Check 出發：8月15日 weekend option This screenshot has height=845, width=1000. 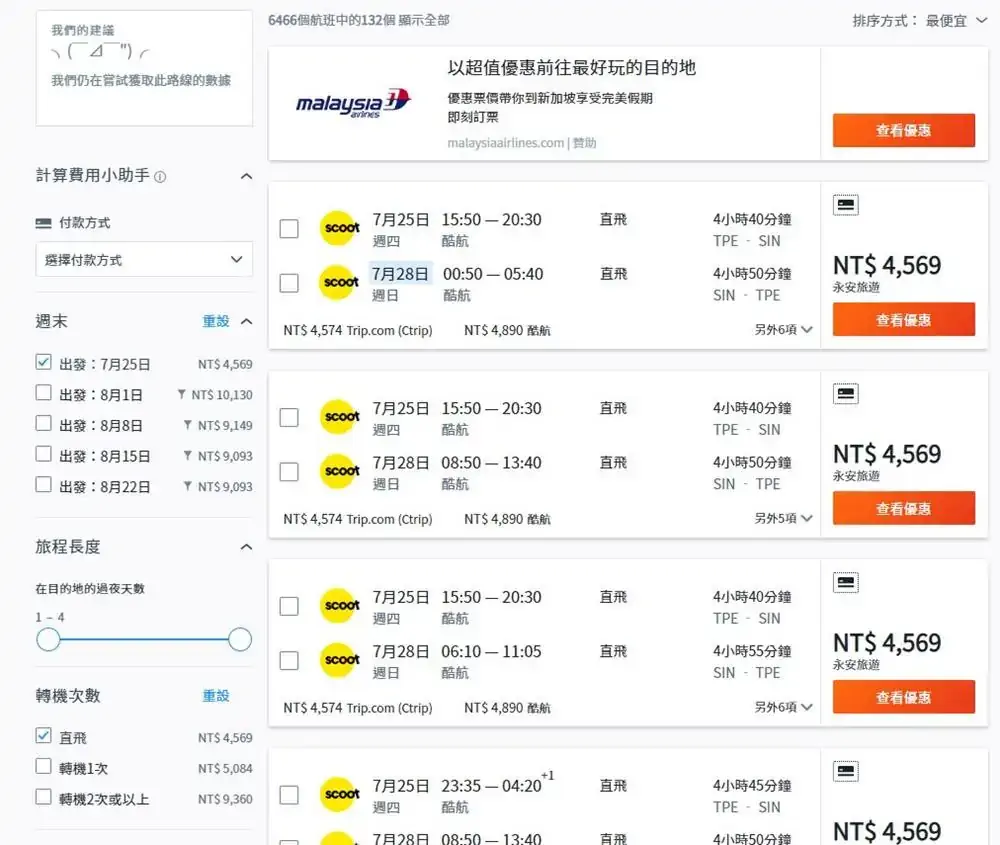click(43, 454)
